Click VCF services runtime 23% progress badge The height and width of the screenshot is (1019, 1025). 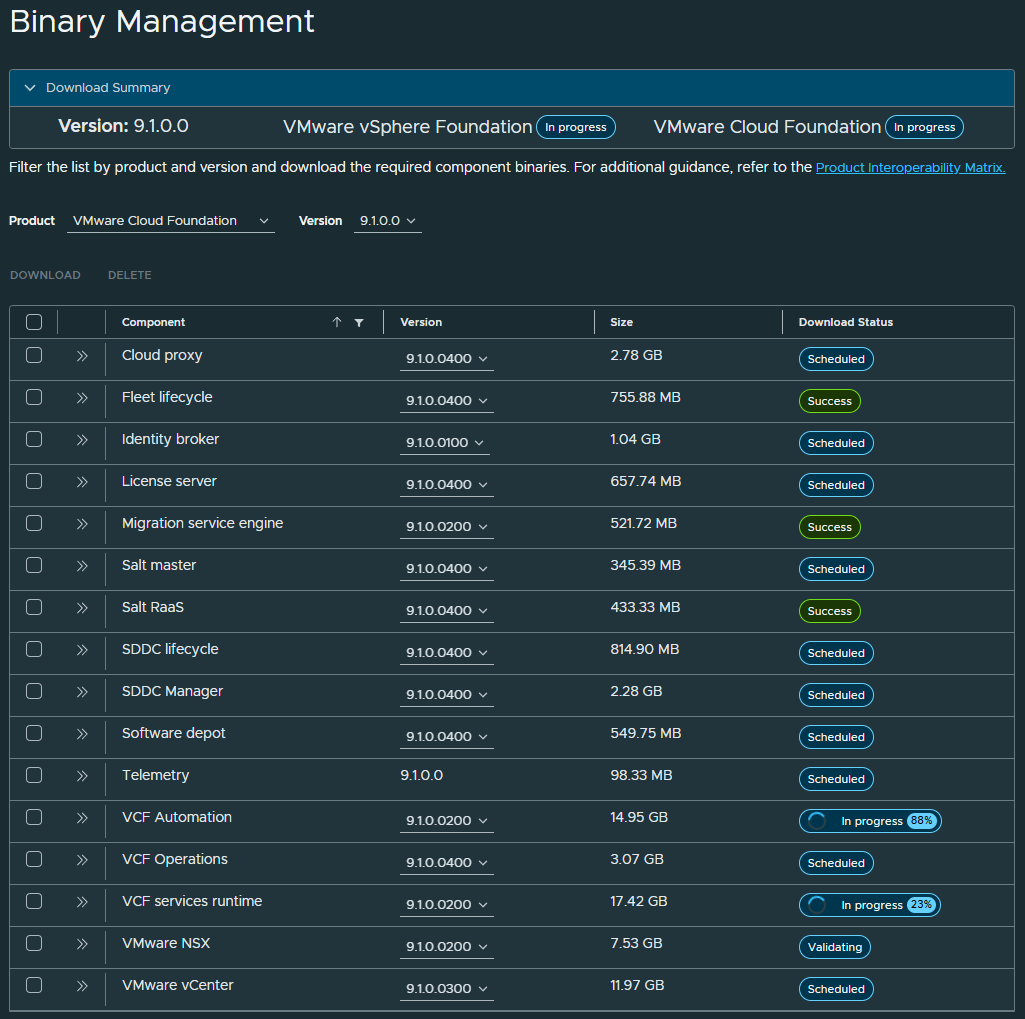click(922, 905)
